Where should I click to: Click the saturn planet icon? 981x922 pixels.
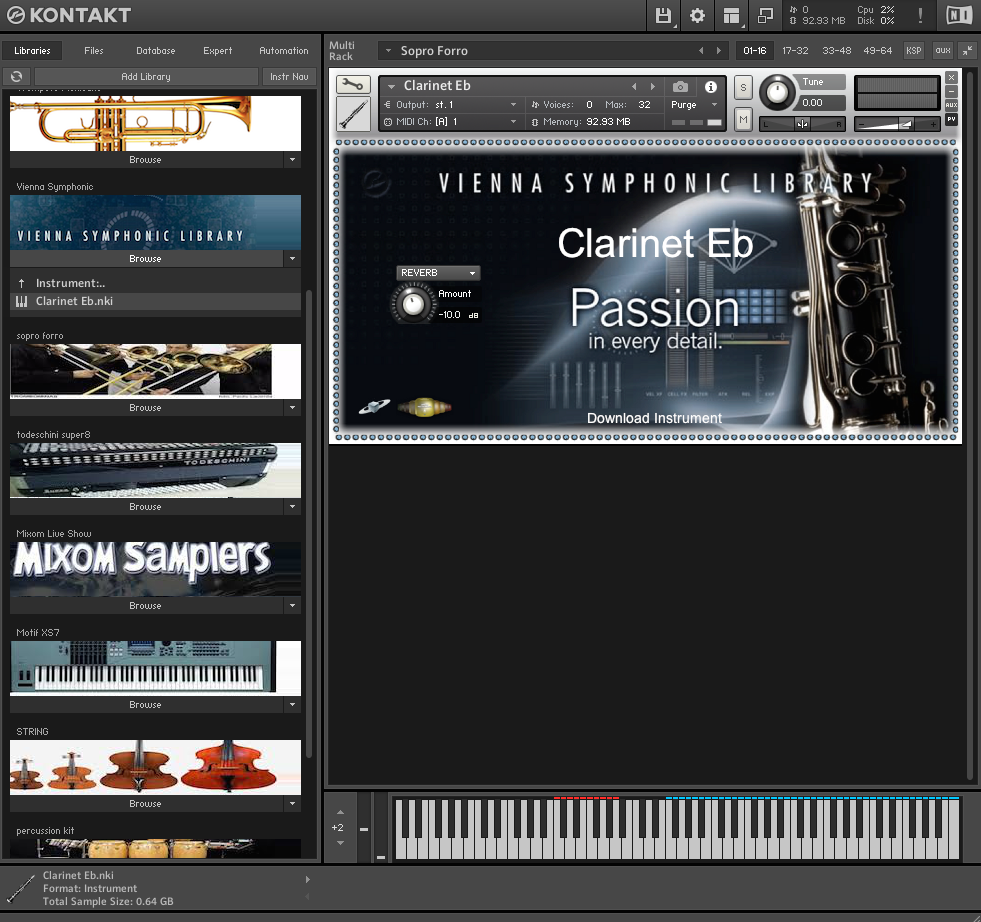(374, 407)
